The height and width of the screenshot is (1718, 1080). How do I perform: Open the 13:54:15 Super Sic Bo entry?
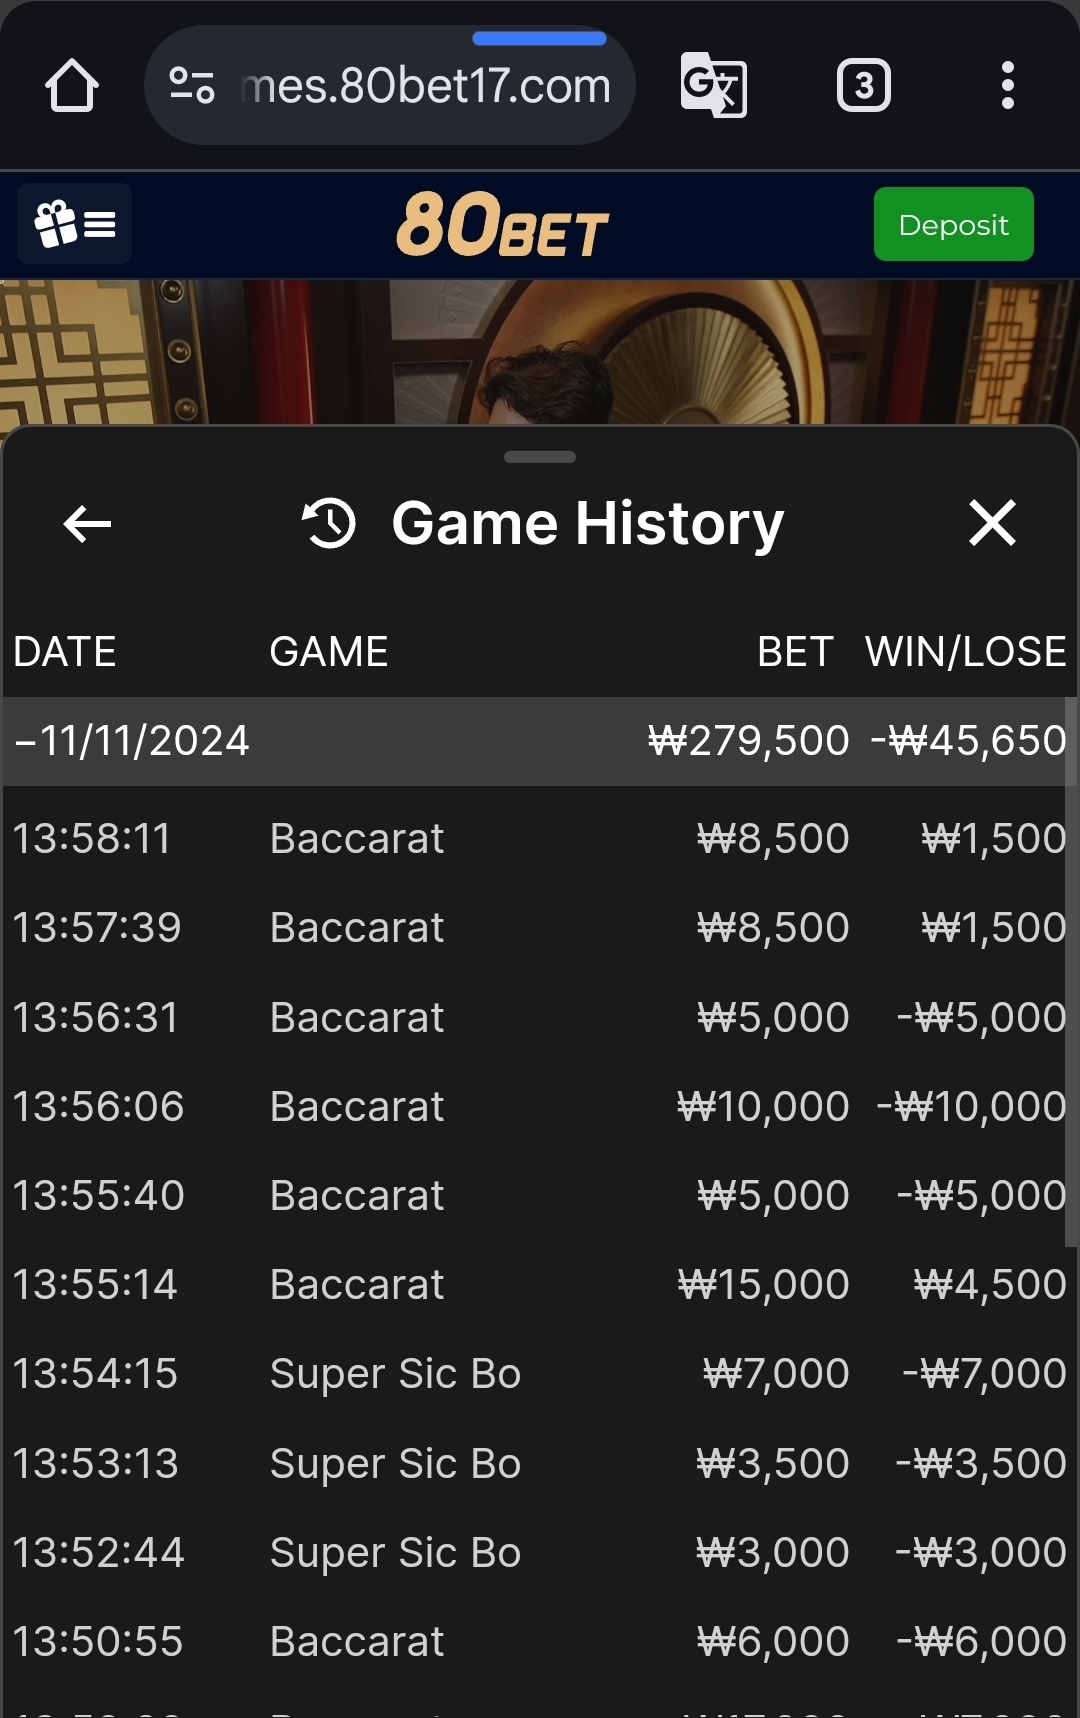tap(540, 1373)
